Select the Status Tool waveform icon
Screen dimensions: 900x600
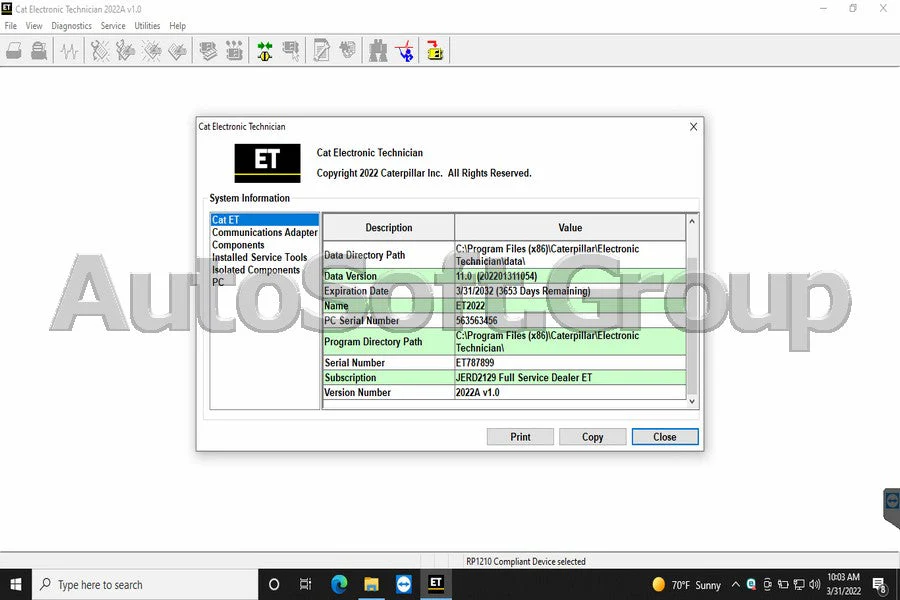68,50
